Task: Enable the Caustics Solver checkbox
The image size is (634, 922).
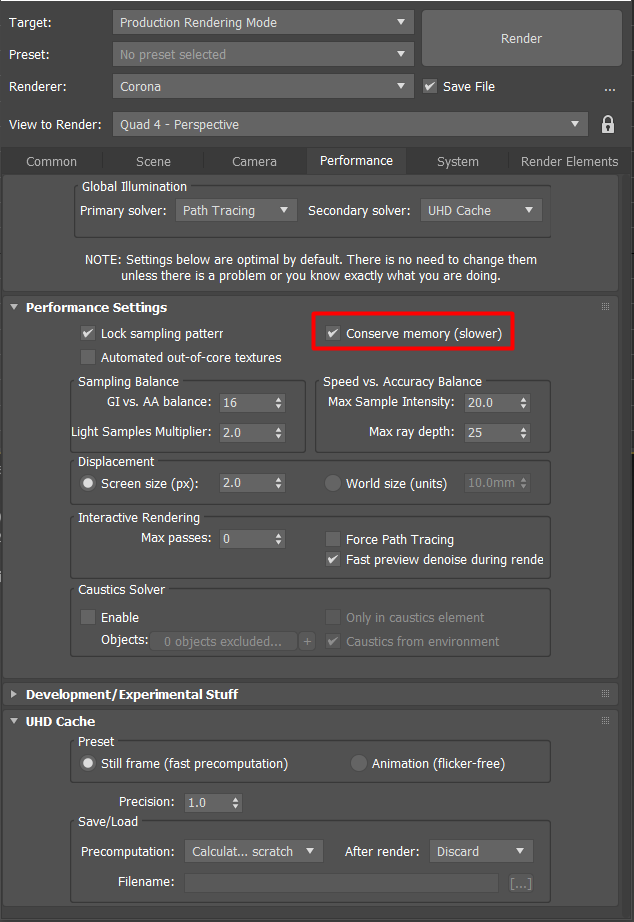Action: [88, 617]
